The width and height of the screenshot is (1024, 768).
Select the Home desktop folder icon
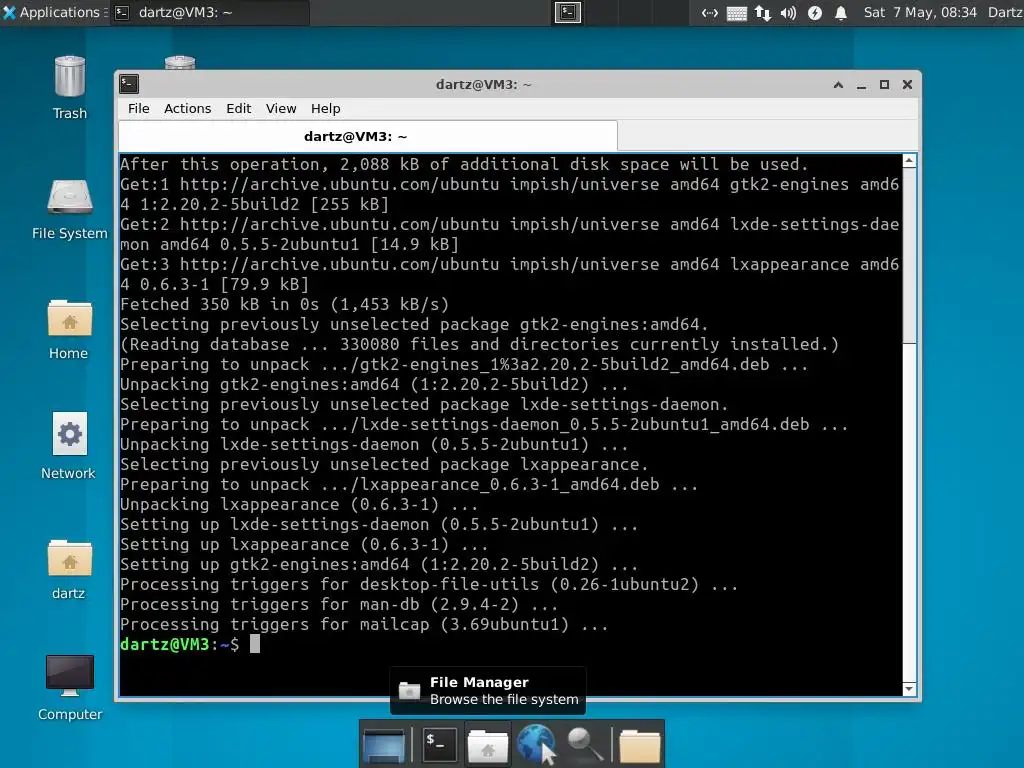(x=69, y=330)
